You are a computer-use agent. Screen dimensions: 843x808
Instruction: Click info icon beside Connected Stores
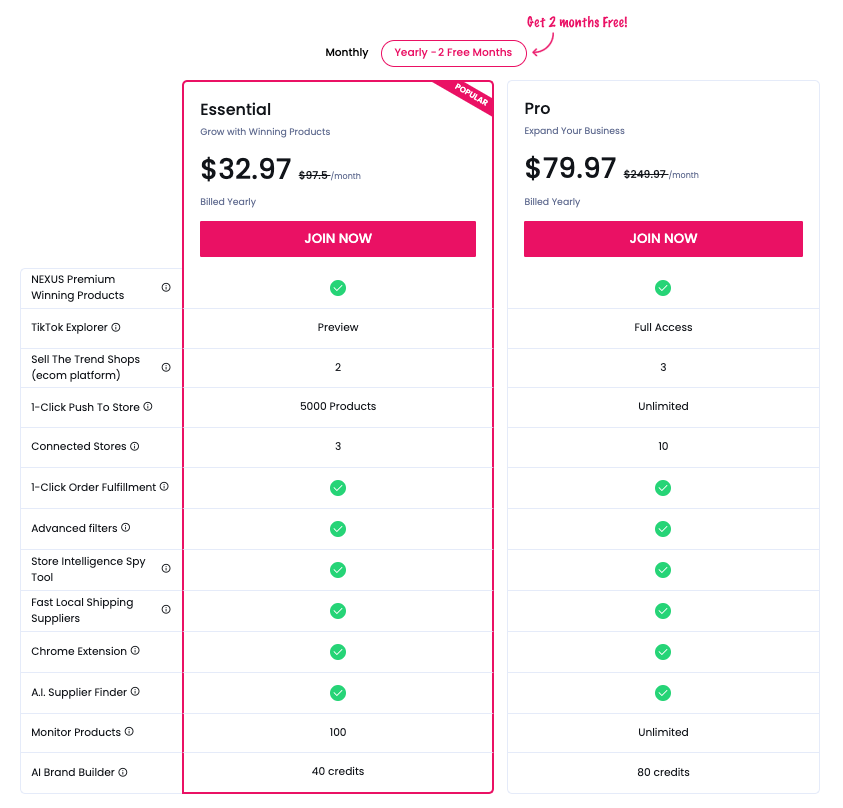[135, 446]
